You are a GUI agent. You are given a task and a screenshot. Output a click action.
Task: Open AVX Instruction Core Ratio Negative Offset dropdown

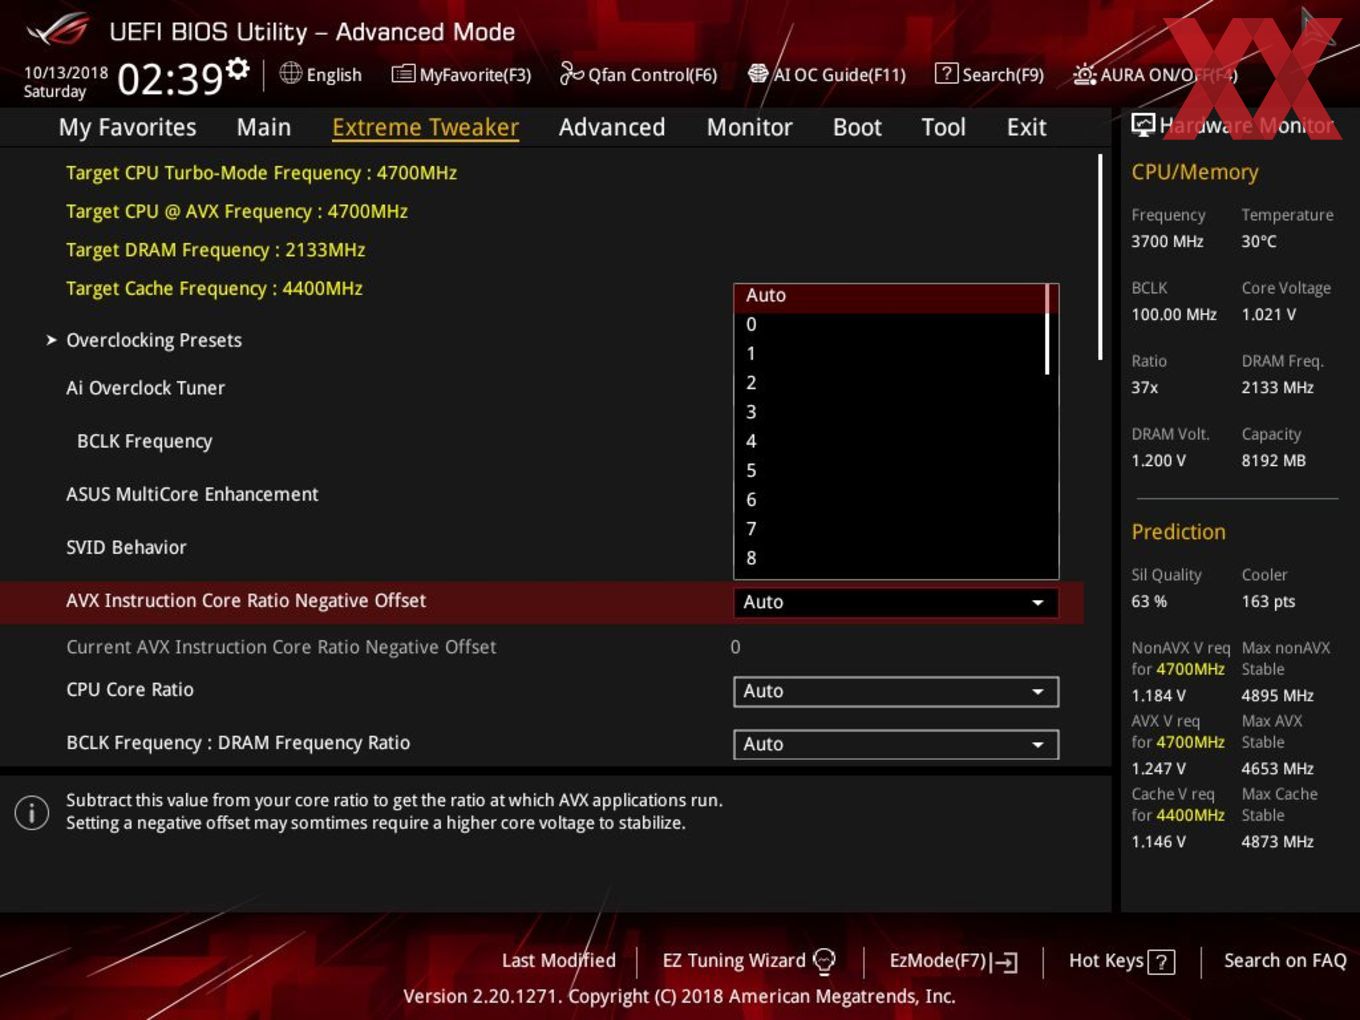click(x=896, y=602)
